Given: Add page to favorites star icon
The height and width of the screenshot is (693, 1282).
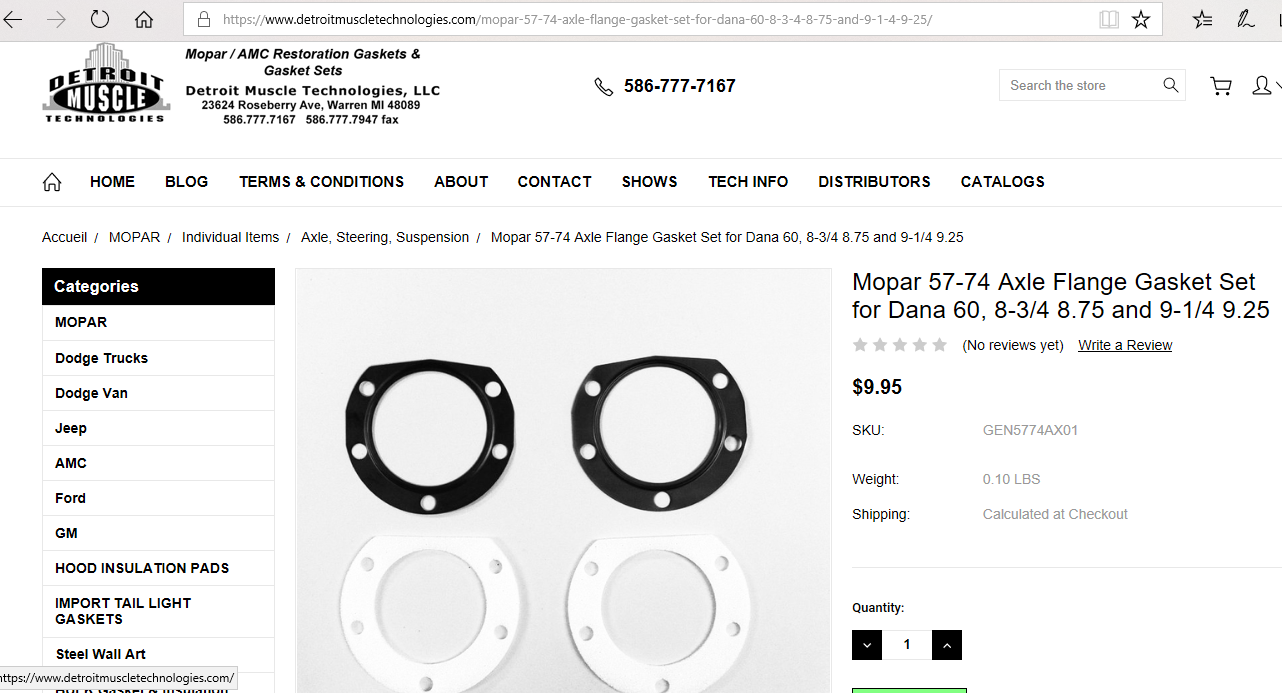Looking at the screenshot, I should point(1140,19).
